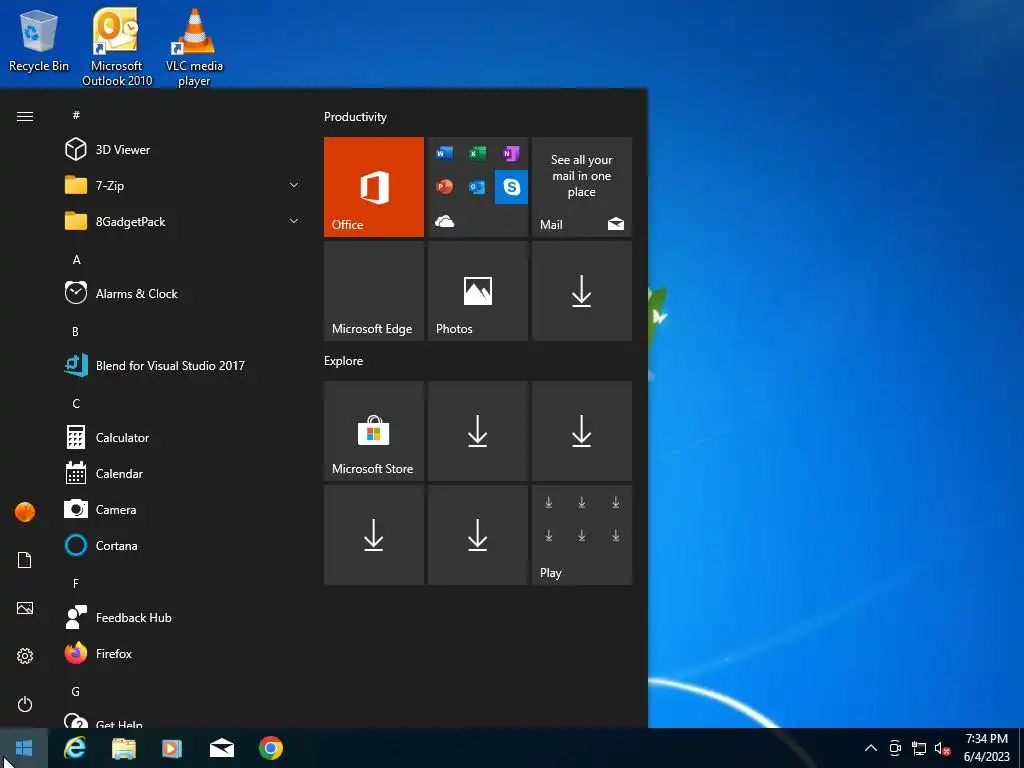Click the Explore group header
1024x768 pixels.
[344, 360]
